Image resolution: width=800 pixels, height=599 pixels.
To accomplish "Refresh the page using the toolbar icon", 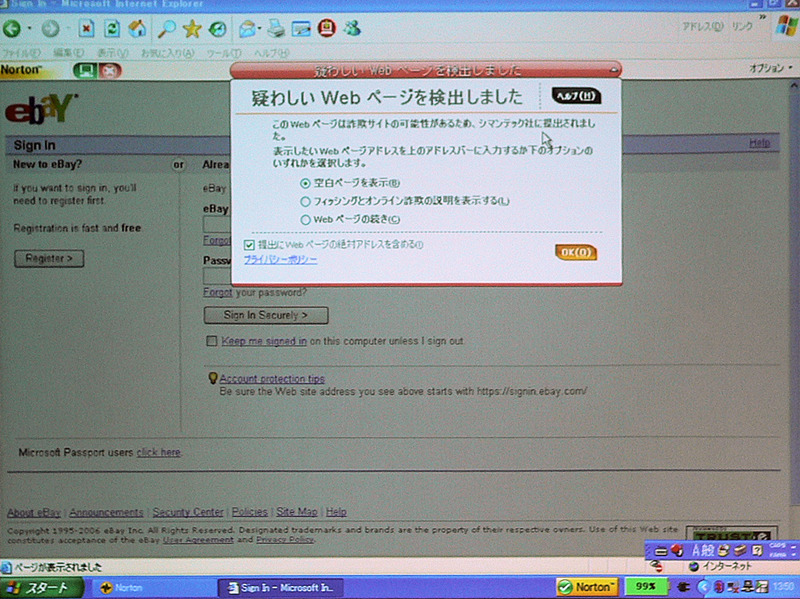I will pos(112,29).
